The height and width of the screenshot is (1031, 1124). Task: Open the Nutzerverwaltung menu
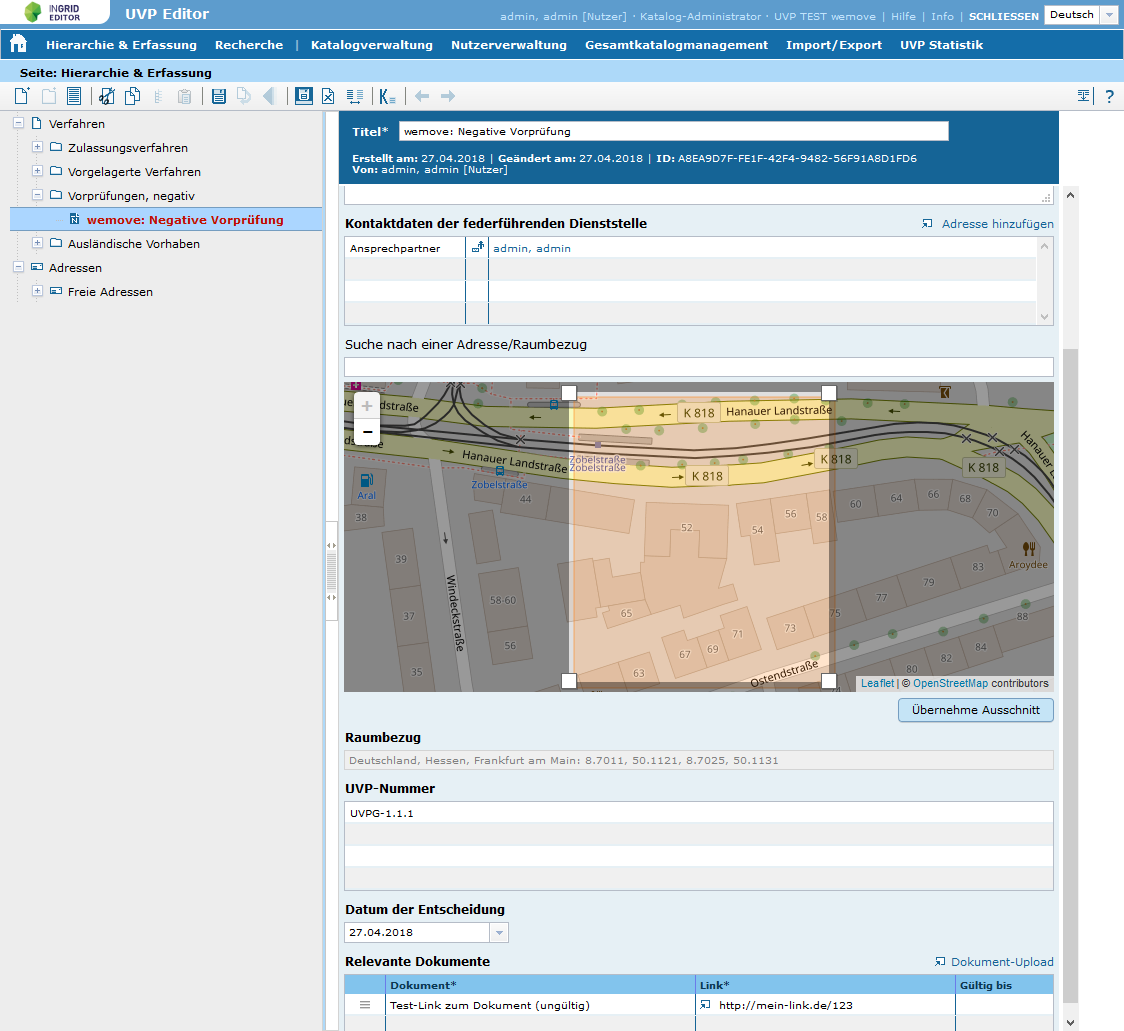pyautogui.click(x=509, y=44)
